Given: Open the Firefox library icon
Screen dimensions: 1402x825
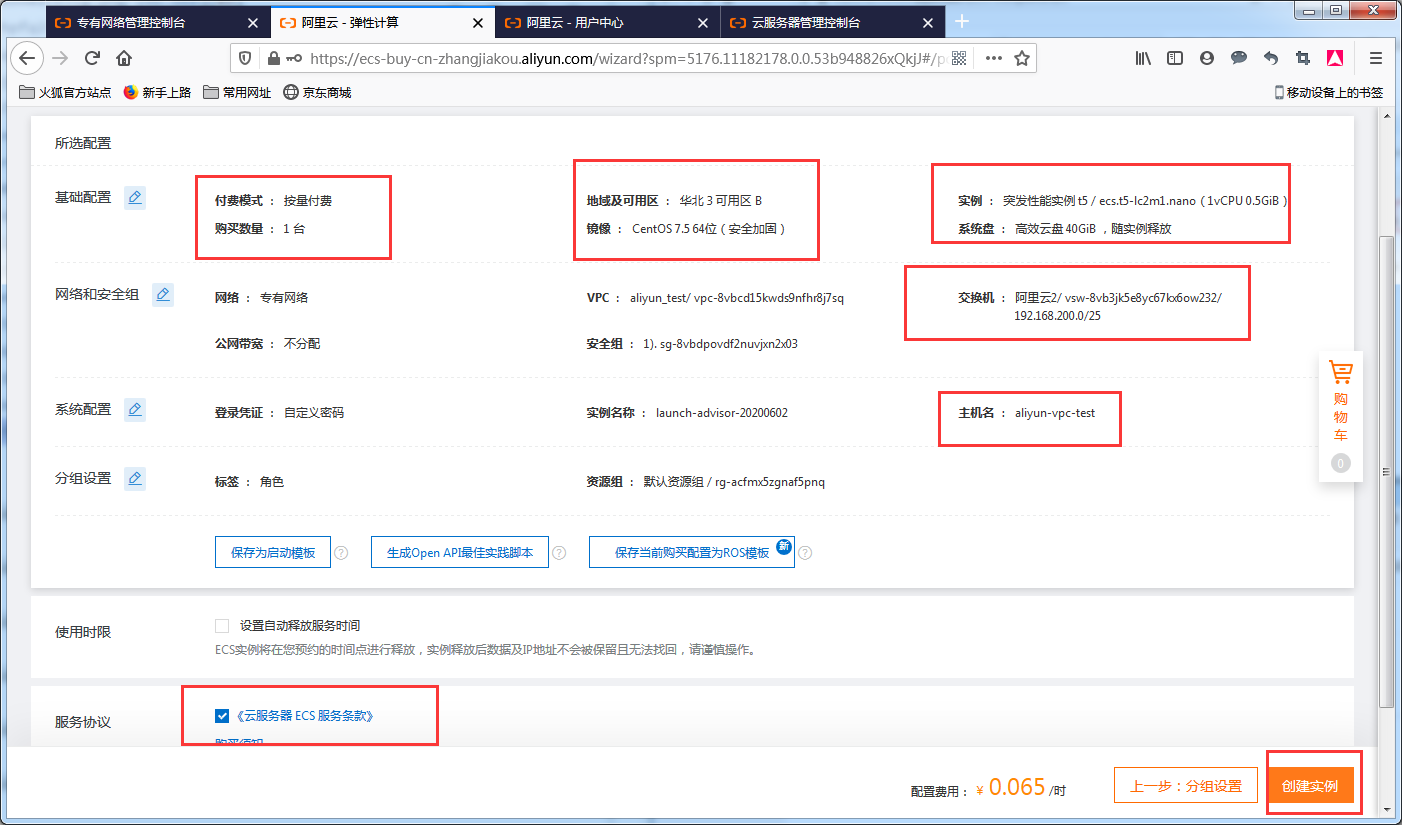Looking at the screenshot, I should 1143,58.
